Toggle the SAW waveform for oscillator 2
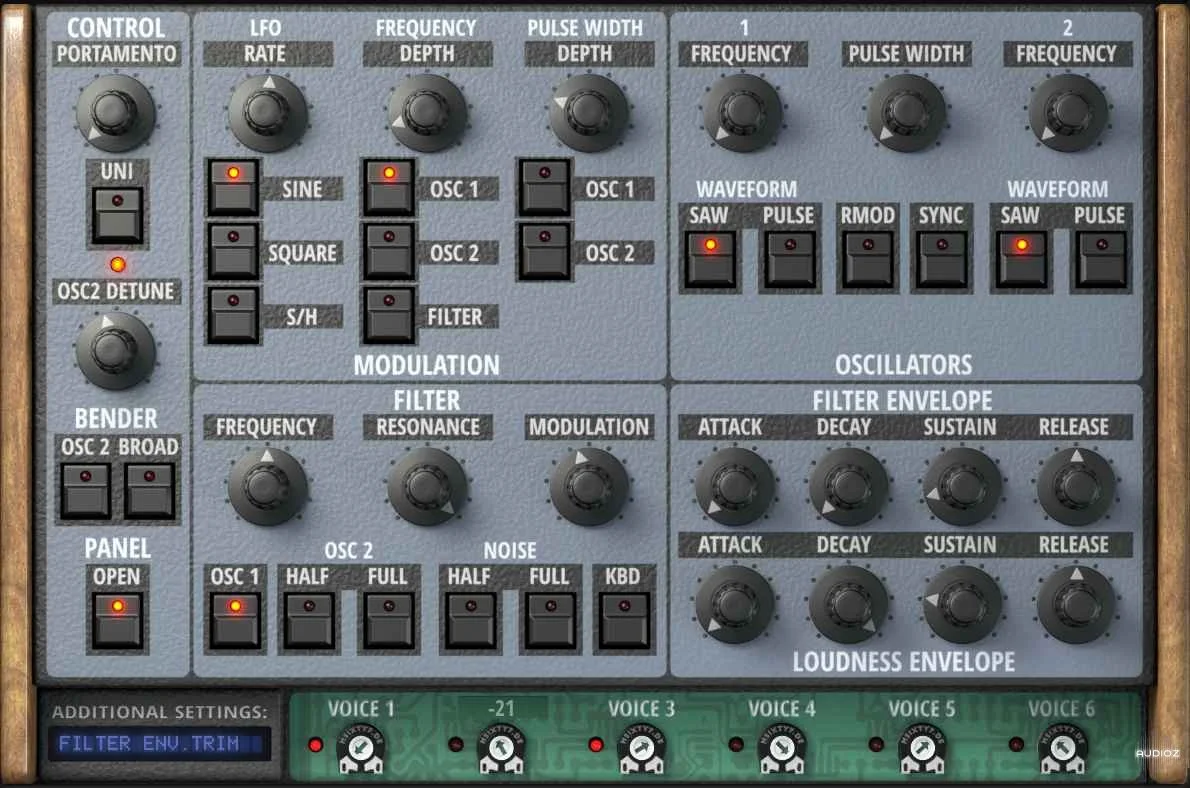Image resolution: width=1190 pixels, height=788 pixels. pyautogui.click(x=1022, y=260)
